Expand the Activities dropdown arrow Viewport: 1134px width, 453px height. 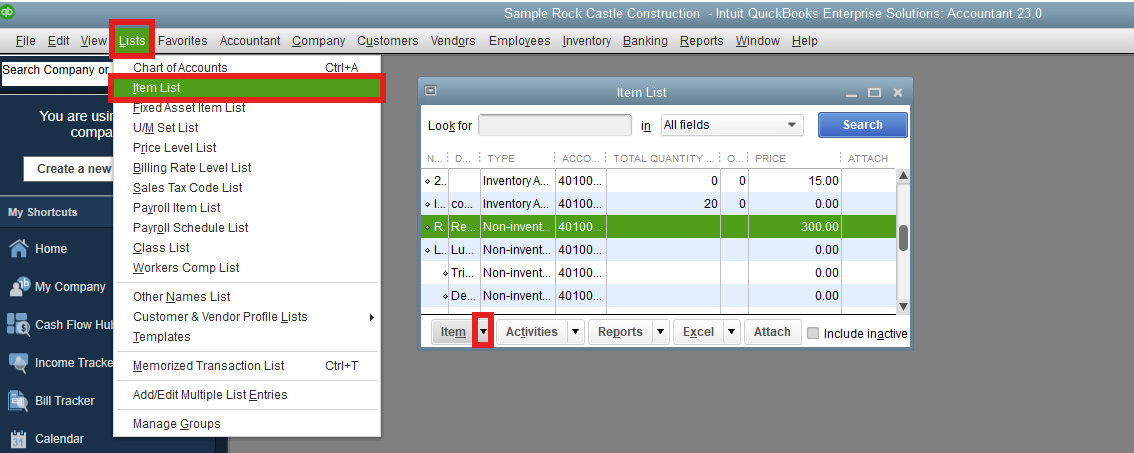575,332
